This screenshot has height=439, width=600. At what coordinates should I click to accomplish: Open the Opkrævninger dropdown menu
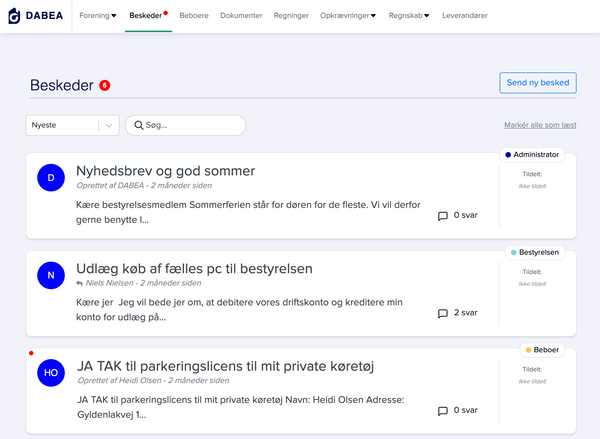(x=348, y=16)
